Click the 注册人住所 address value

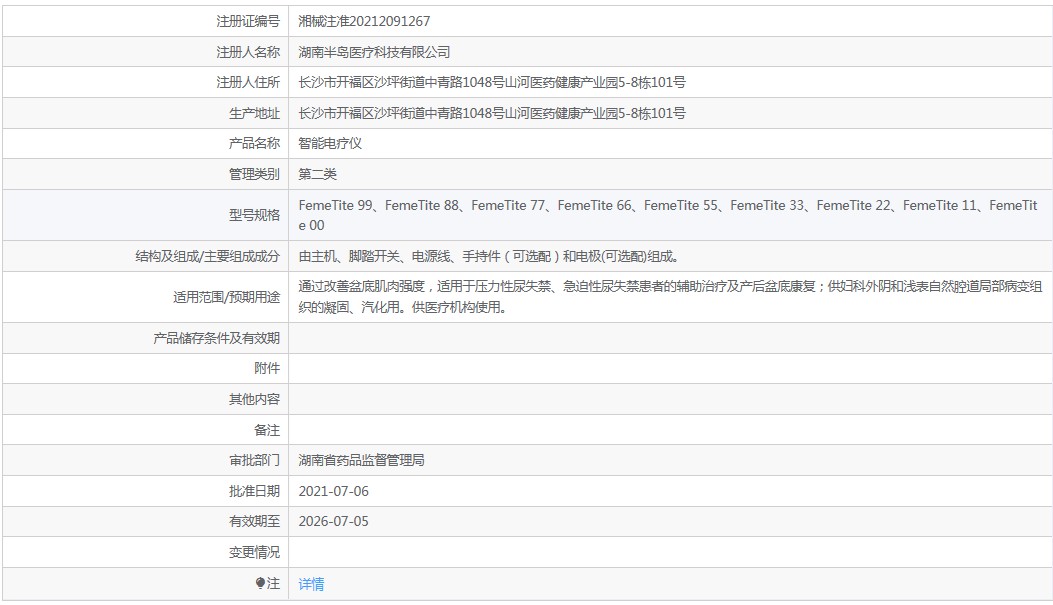pos(492,83)
